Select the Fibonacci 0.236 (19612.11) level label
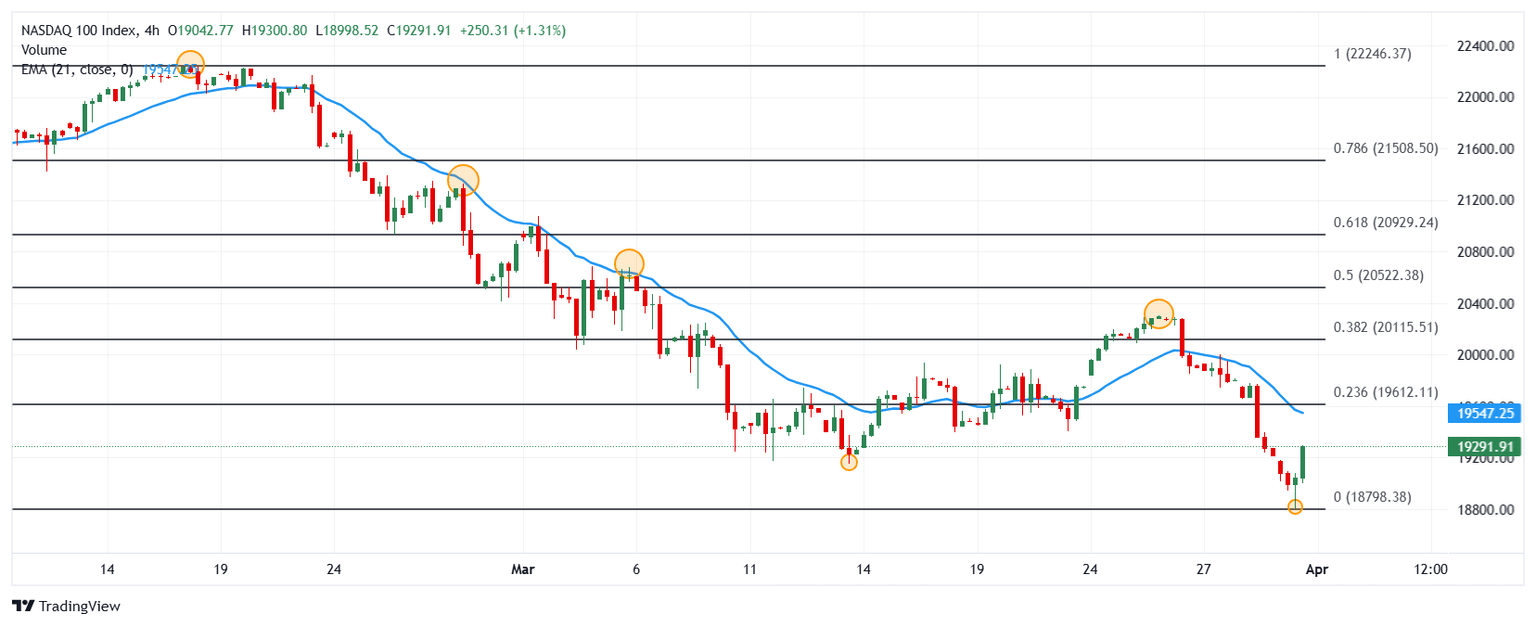This screenshot has height=626, width=1536. 1386,392
